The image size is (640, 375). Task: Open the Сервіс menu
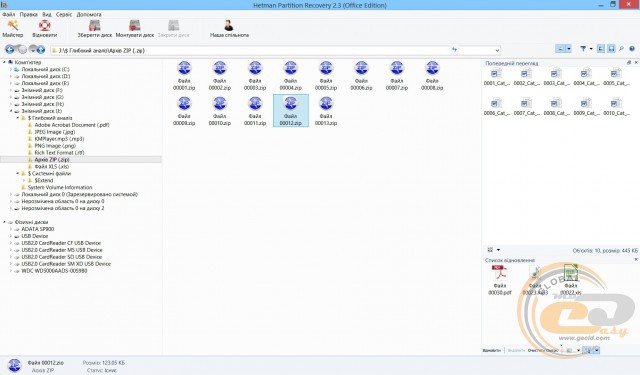64,14
